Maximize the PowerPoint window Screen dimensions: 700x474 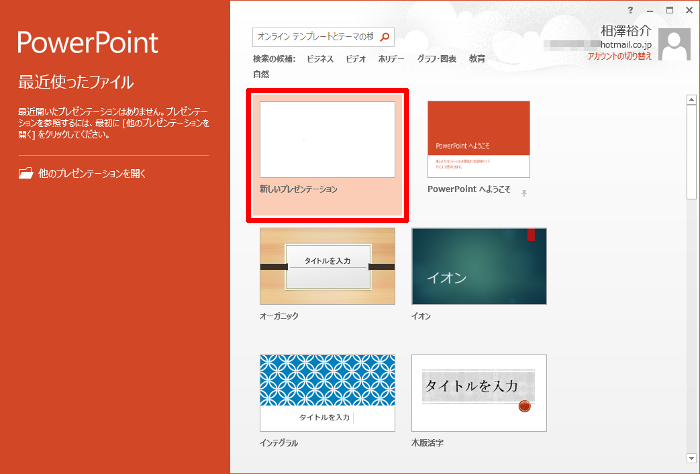[669, 10]
